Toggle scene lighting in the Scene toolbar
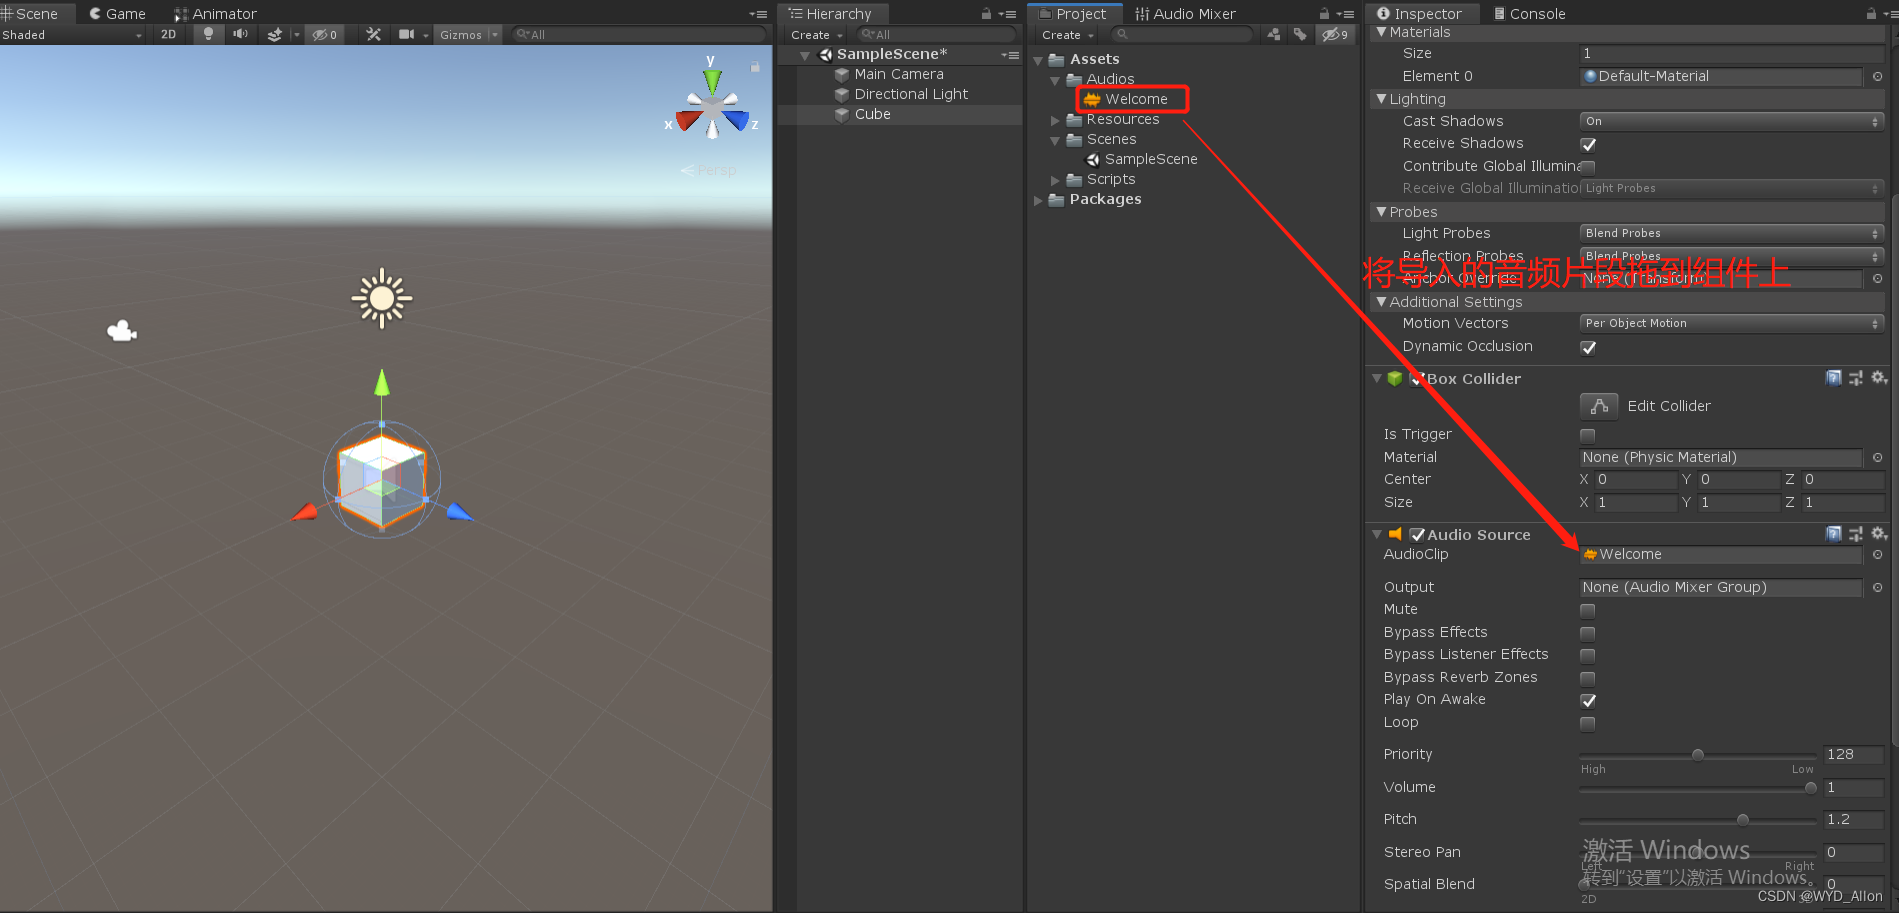 point(207,33)
